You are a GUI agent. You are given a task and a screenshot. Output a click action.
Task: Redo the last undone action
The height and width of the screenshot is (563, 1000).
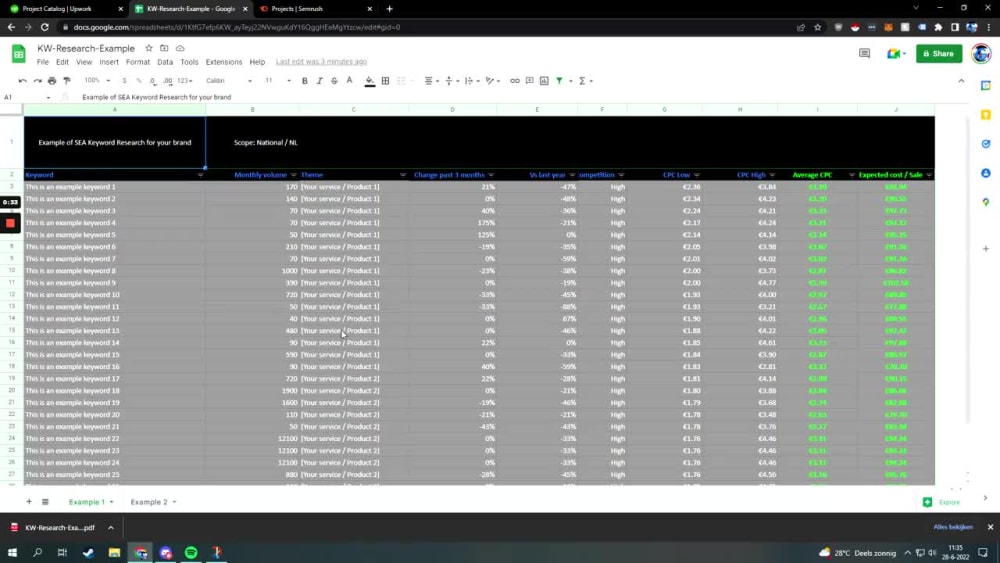tap(38, 81)
